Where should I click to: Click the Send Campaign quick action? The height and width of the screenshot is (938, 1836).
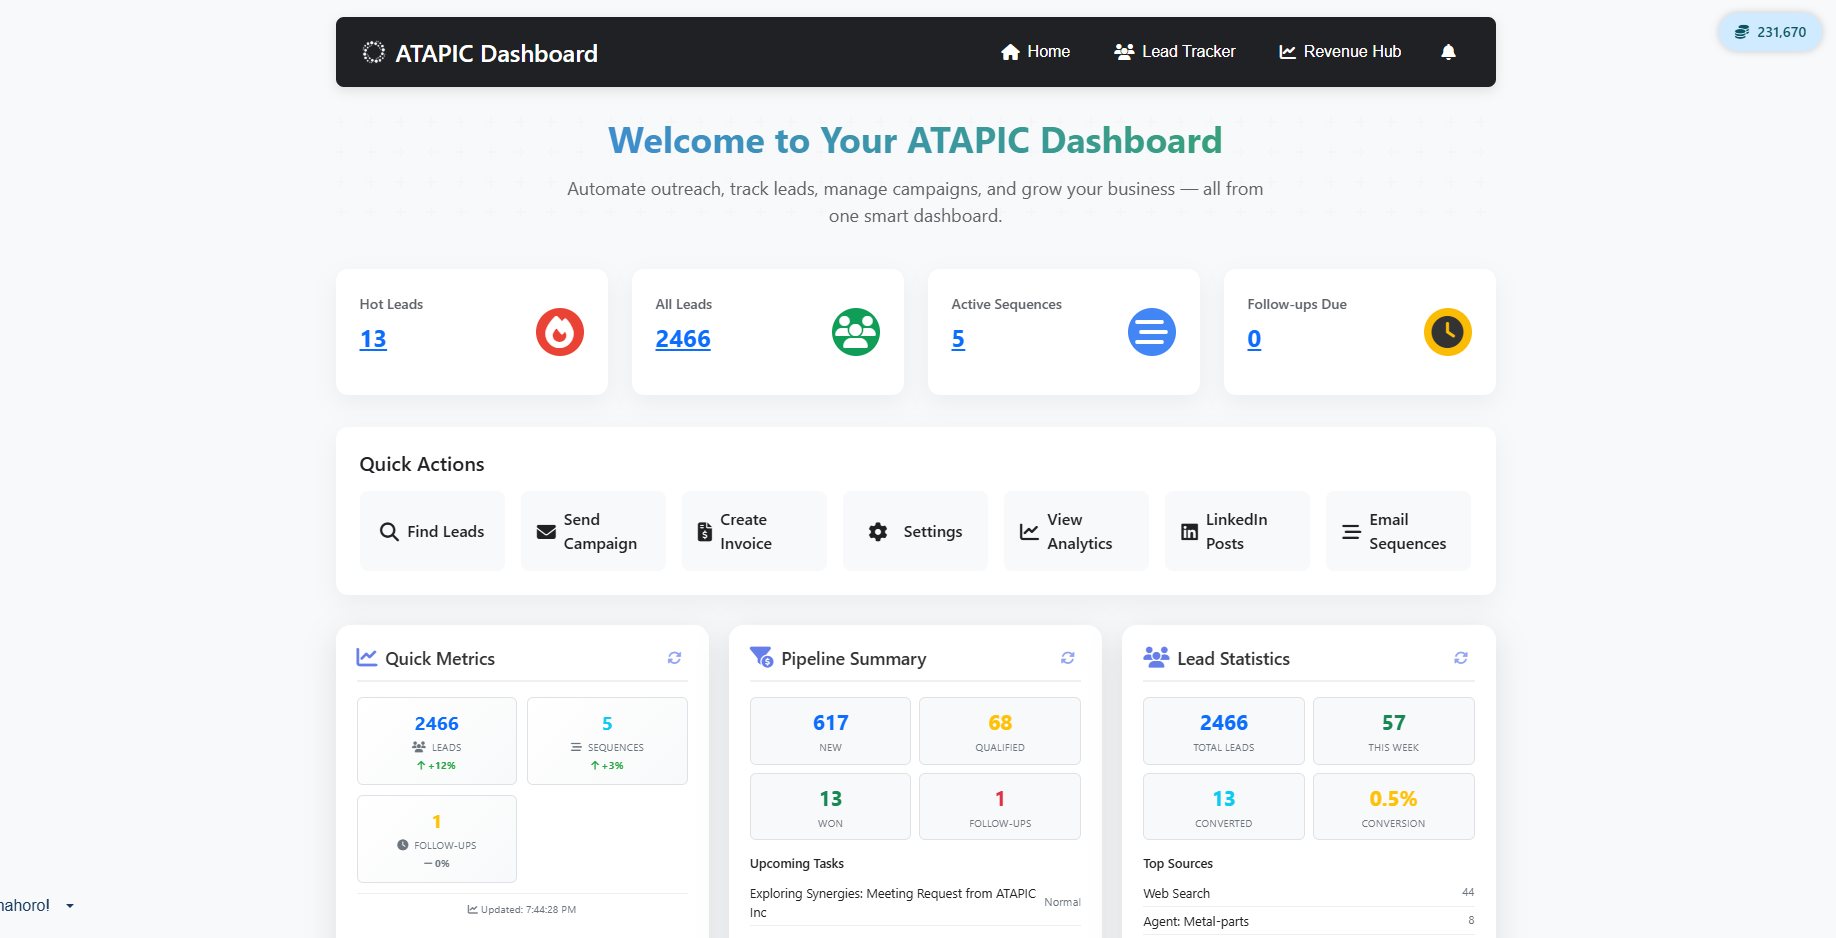click(x=593, y=531)
